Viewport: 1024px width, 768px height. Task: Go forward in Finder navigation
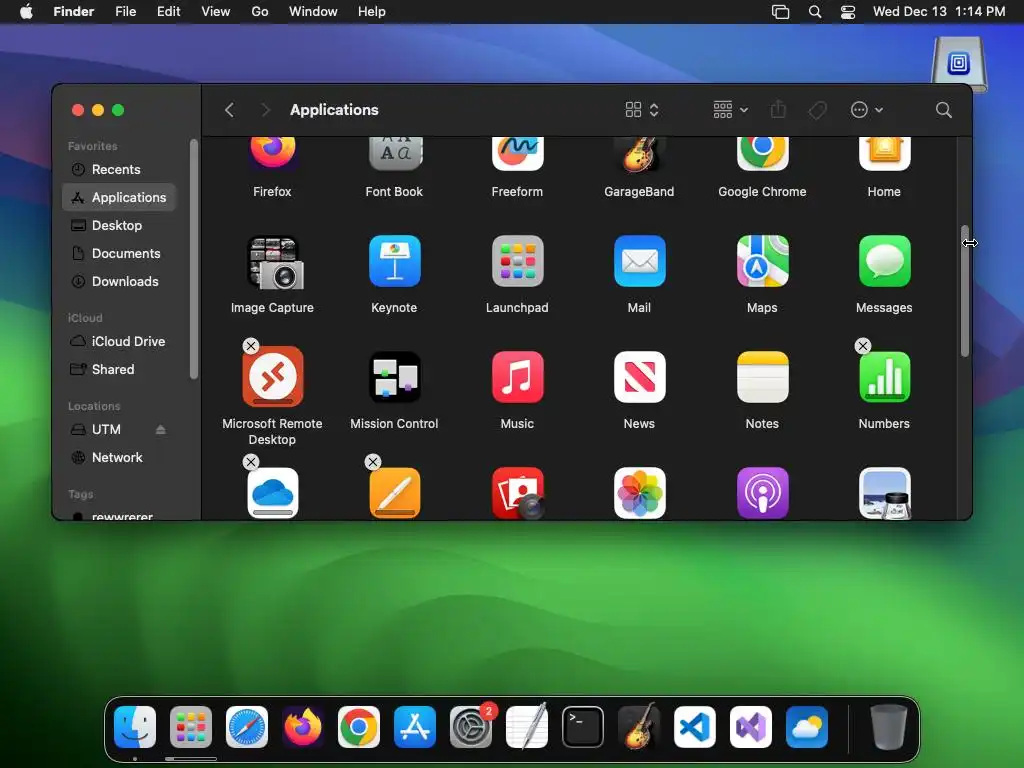click(x=265, y=110)
